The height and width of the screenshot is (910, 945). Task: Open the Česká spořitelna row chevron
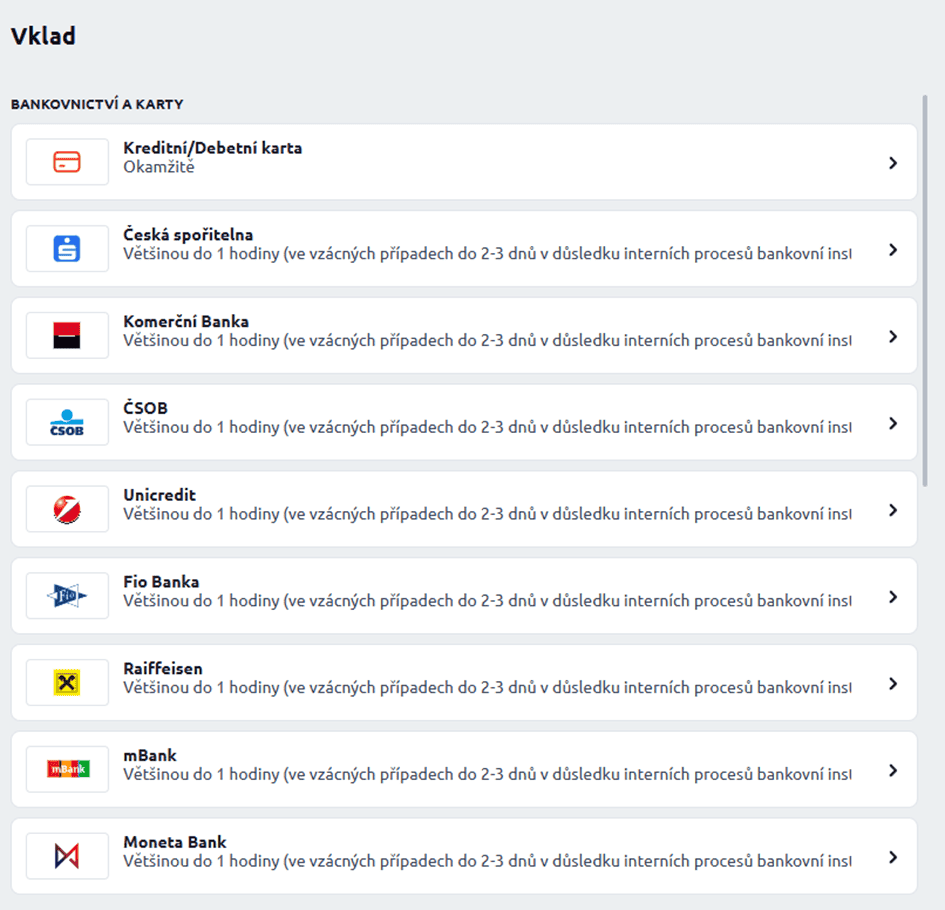893,249
